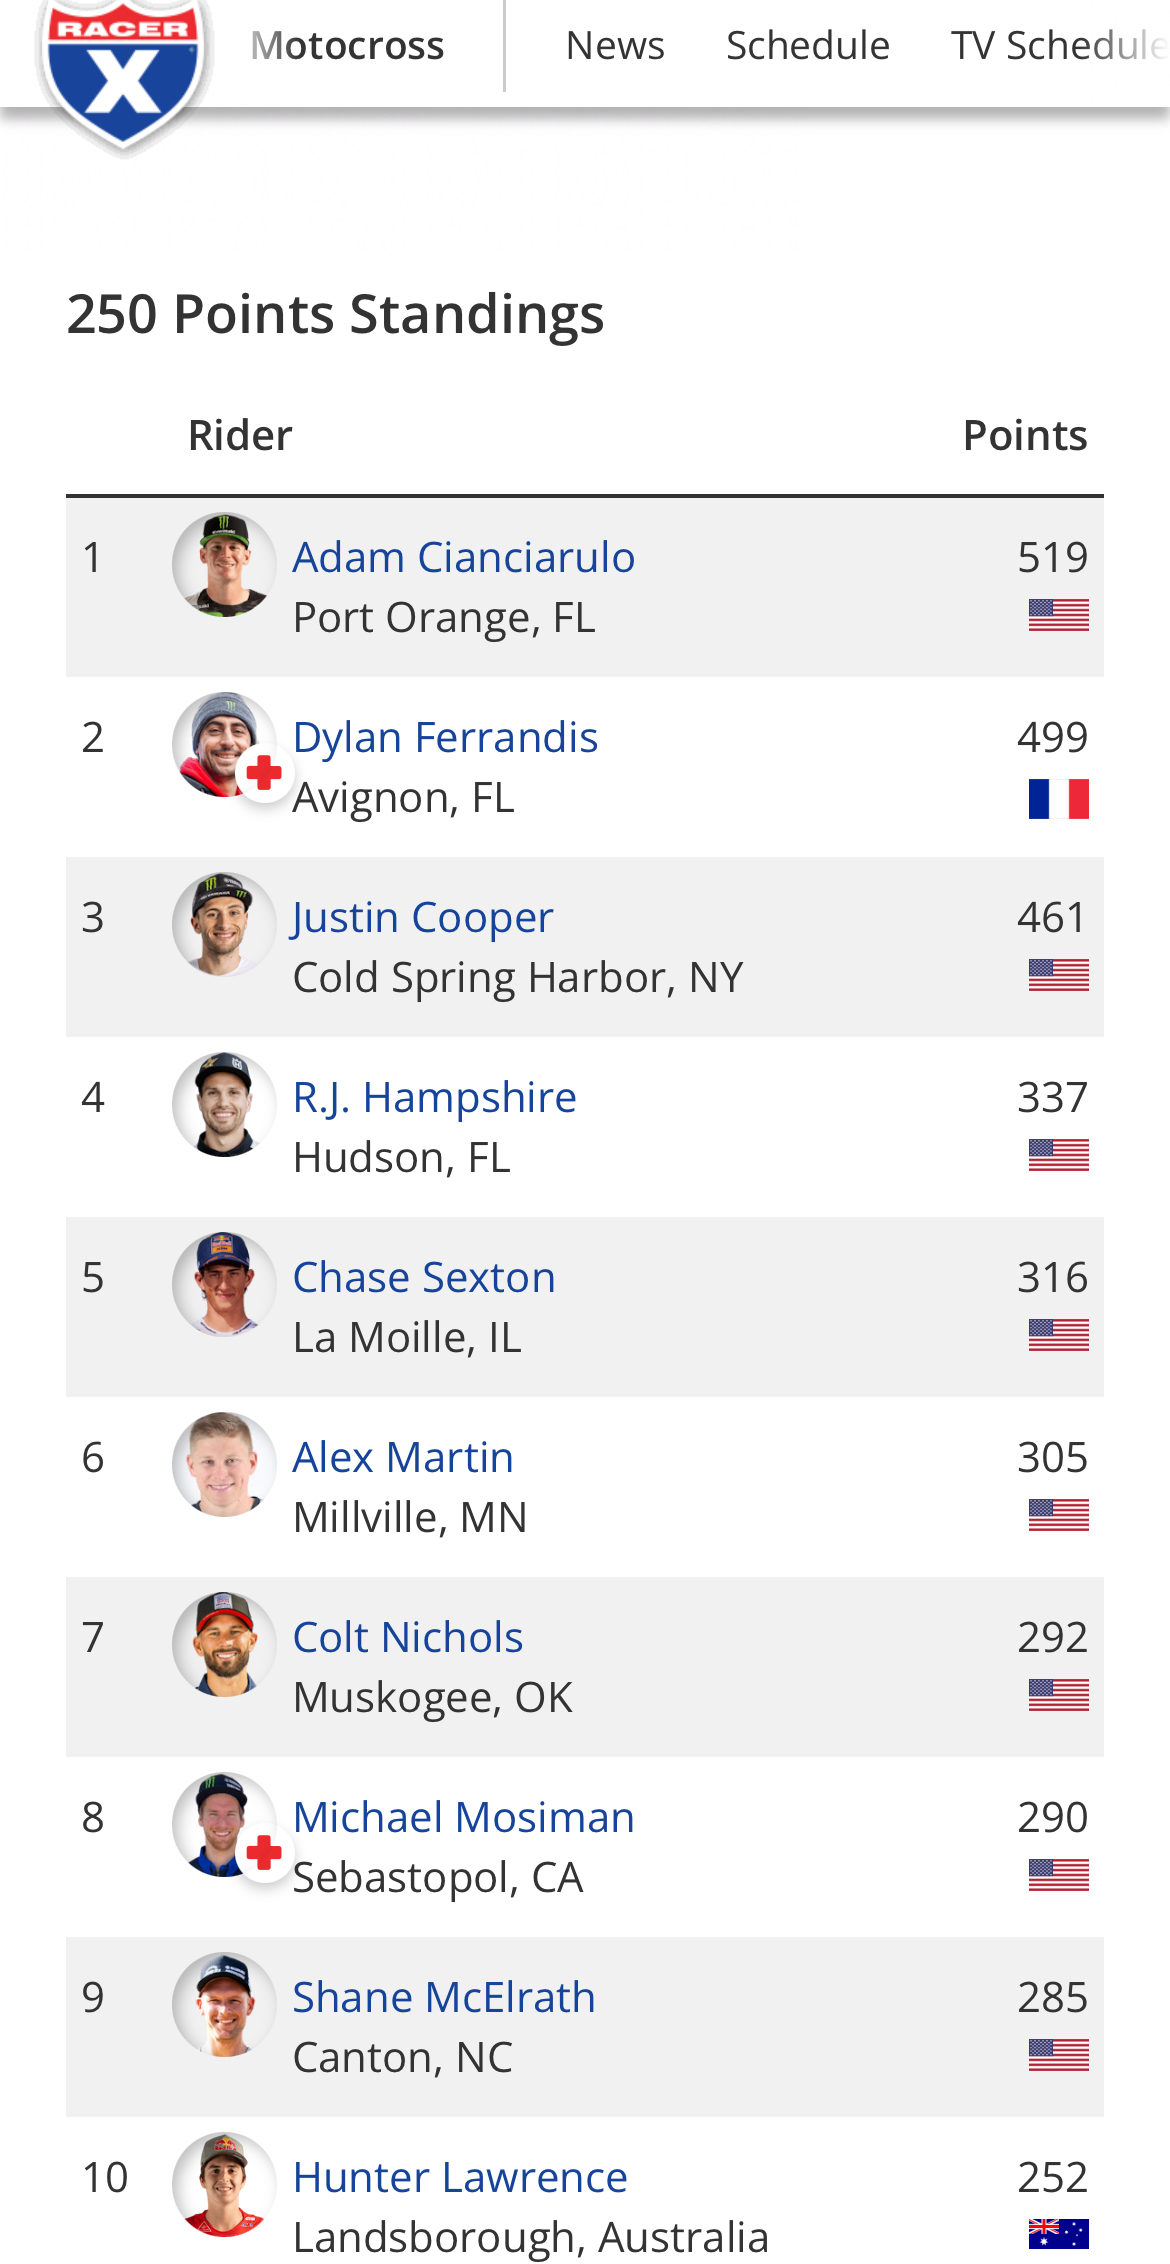Click the French flag icon beside Ferrandis
Screen dimensions: 1170x2264
[x=1058, y=799]
